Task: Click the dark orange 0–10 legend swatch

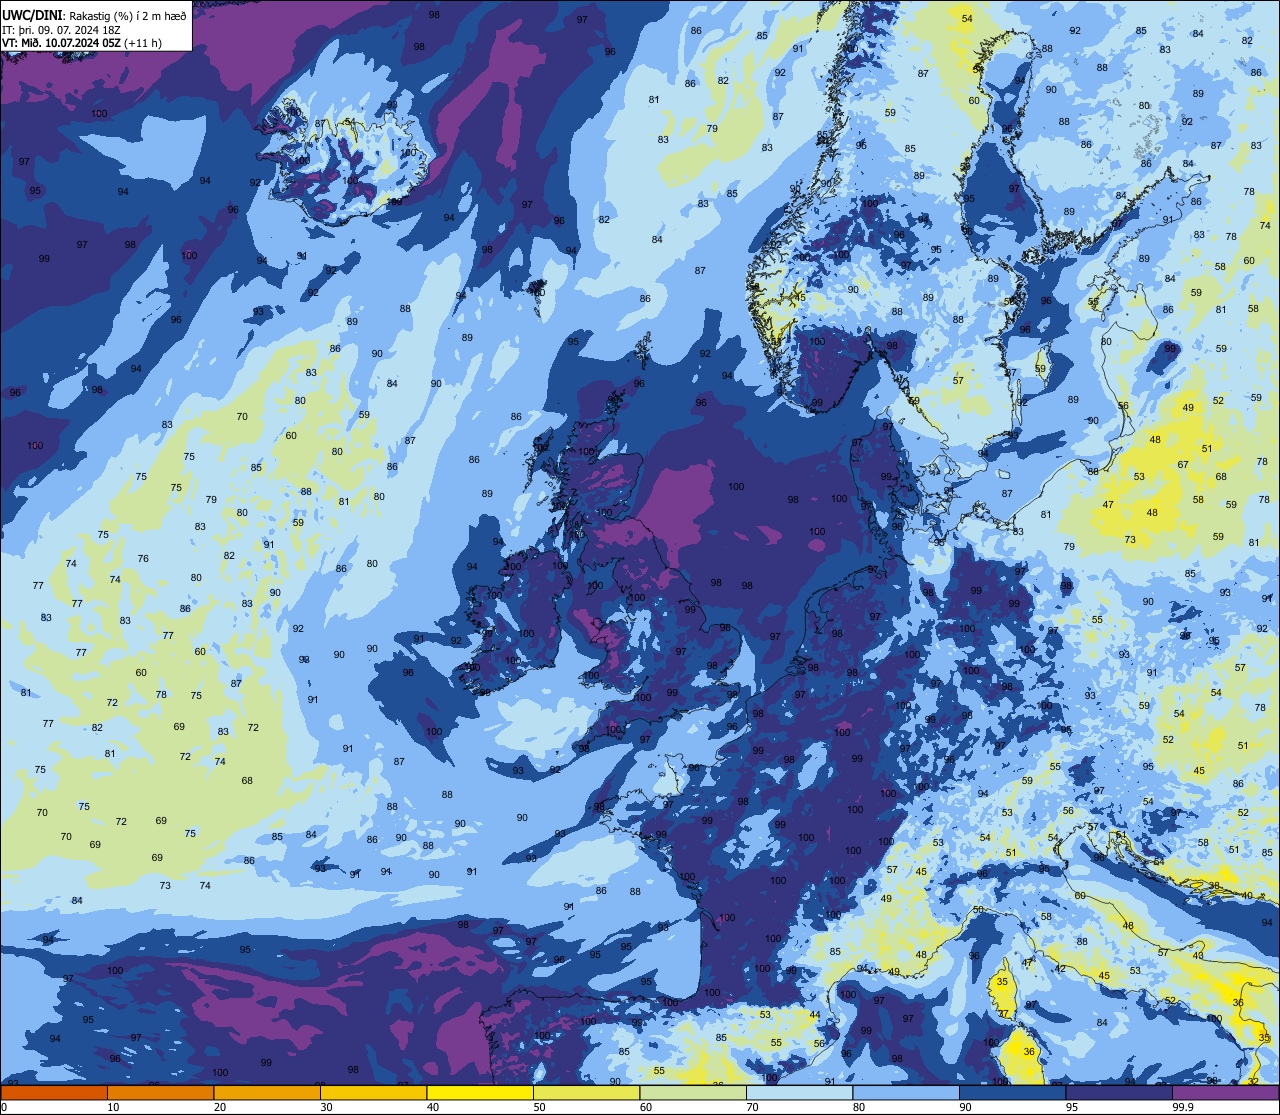Action: pos(53,1093)
